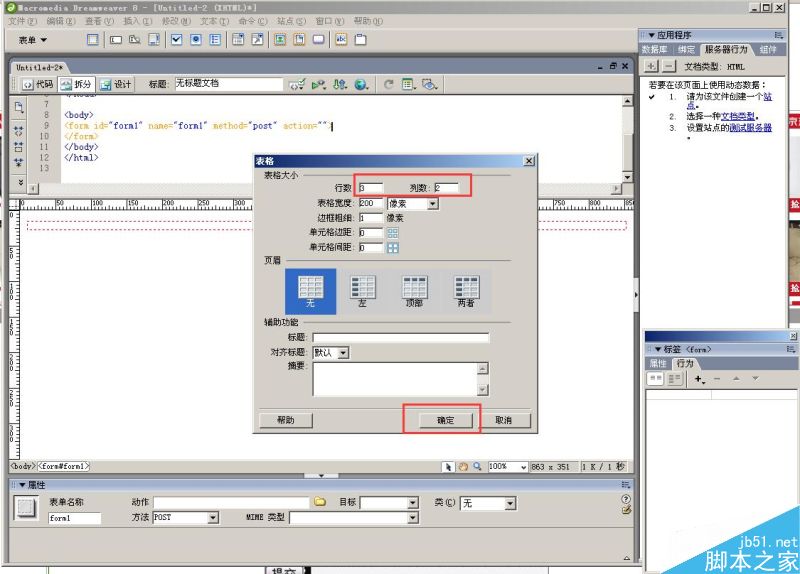Open the 文件 menu
This screenshot has width=800, height=574.
point(22,21)
